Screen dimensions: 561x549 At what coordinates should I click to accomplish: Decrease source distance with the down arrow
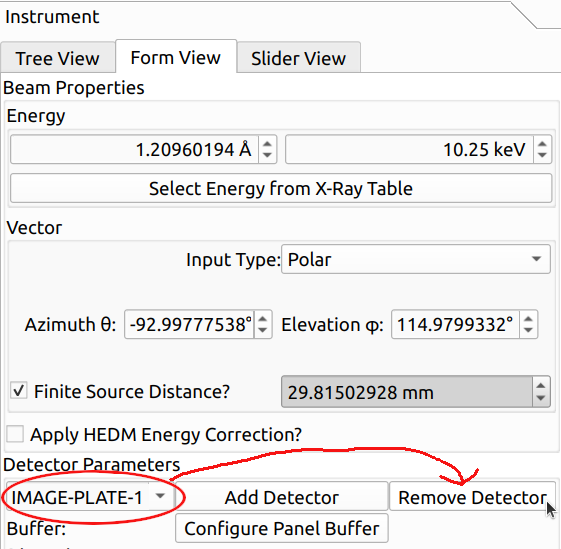click(x=541, y=398)
